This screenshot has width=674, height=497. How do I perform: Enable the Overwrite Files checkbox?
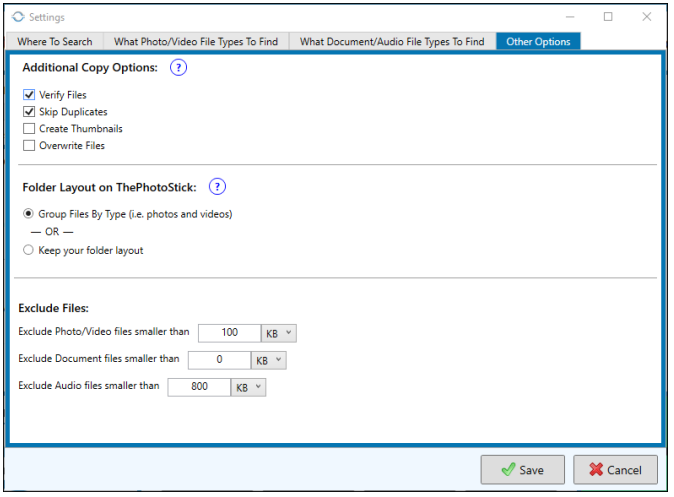click(29, 146)
